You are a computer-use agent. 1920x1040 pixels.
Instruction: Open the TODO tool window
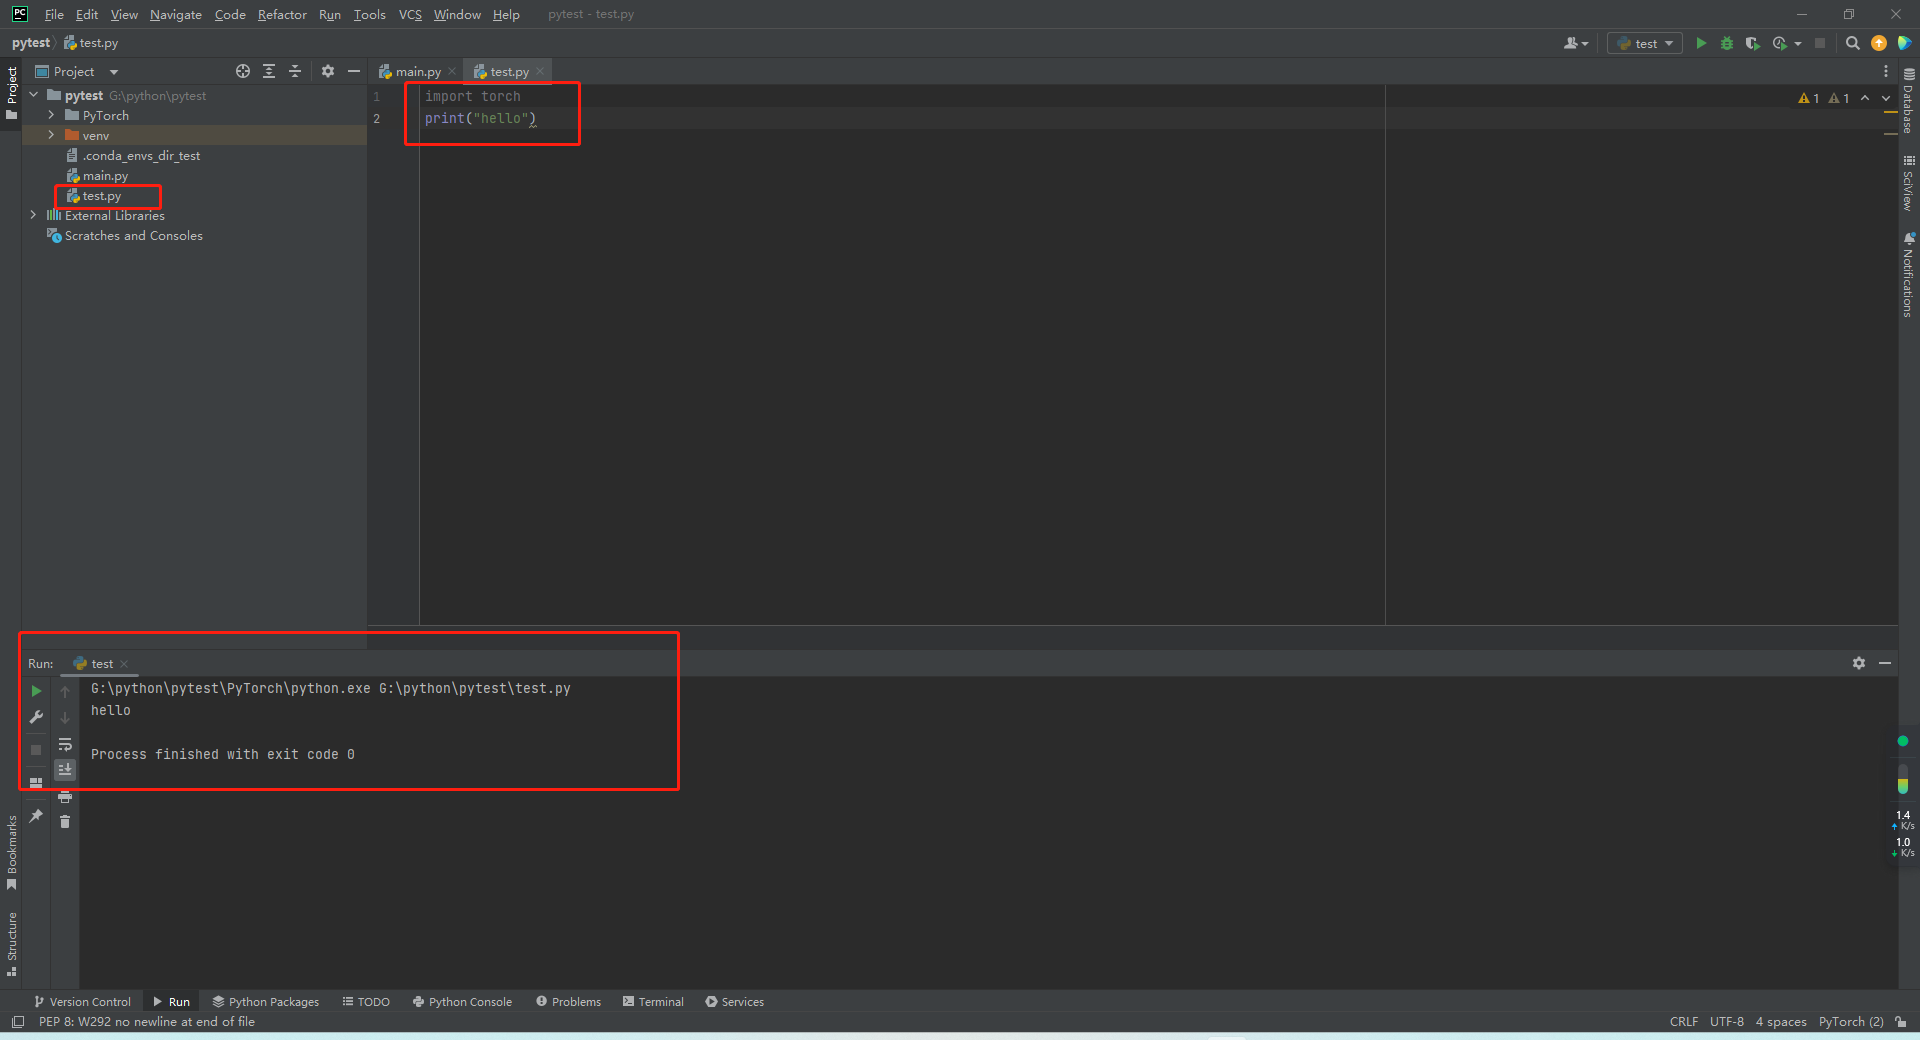click(366, 1001)
